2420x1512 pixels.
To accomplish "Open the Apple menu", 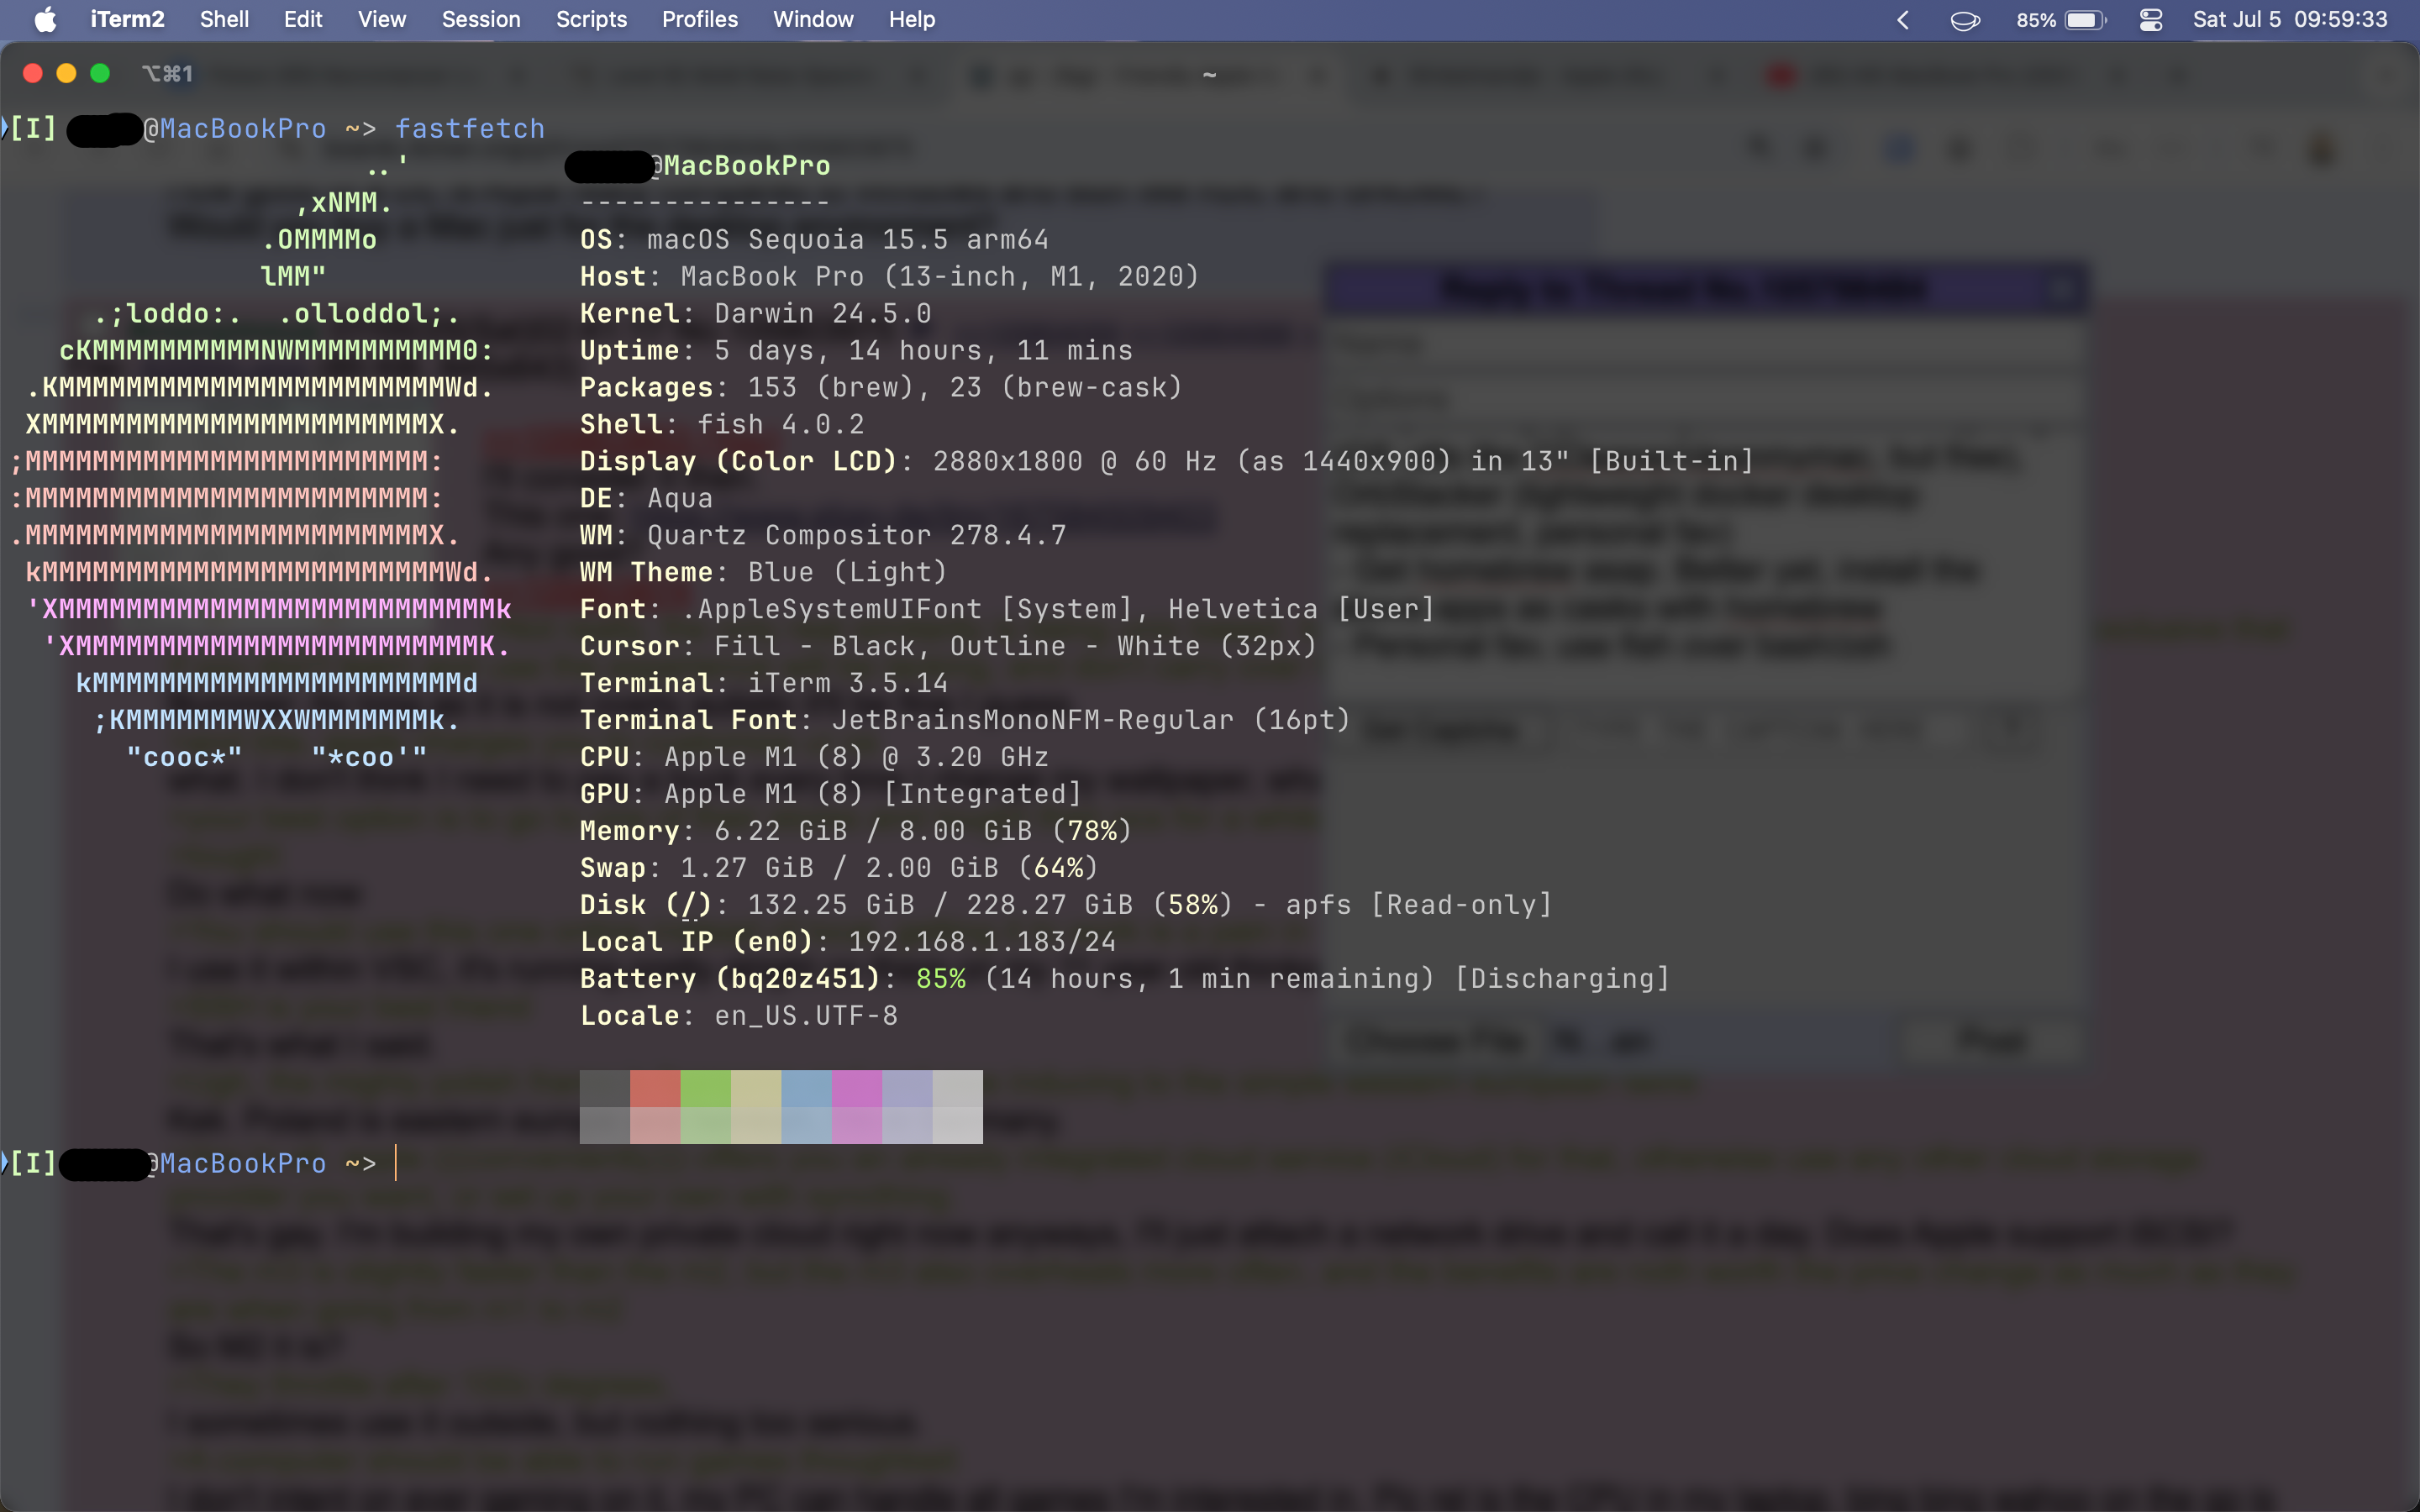I will point(45,19).
